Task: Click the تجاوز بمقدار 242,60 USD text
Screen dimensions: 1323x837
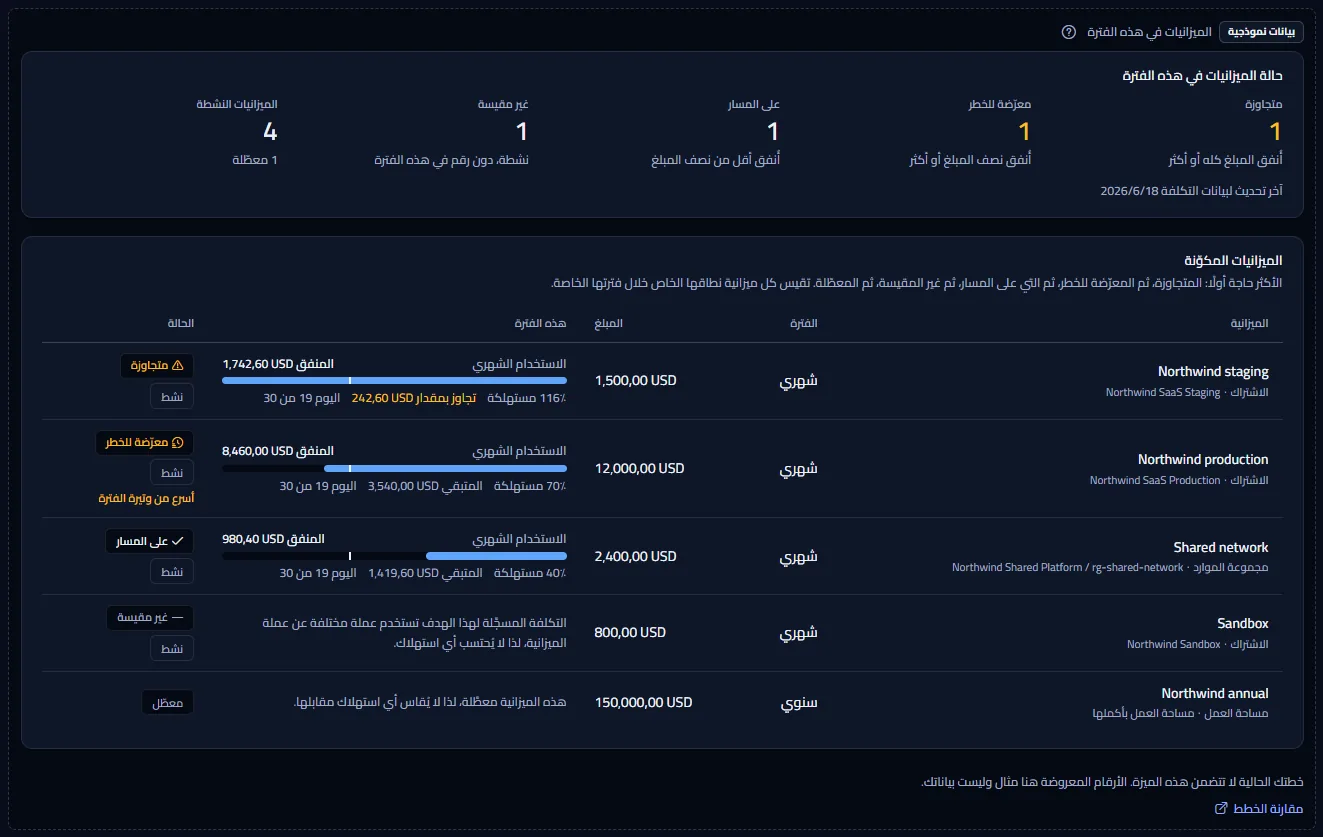Action: [x=414, y=398]
